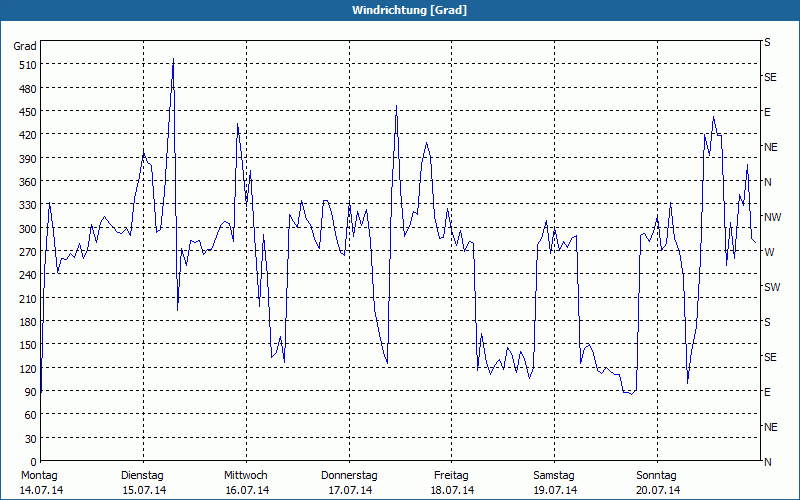Pick the 330 degree axis label
Screen dimensions: 800x500
(x=28, y=205)
